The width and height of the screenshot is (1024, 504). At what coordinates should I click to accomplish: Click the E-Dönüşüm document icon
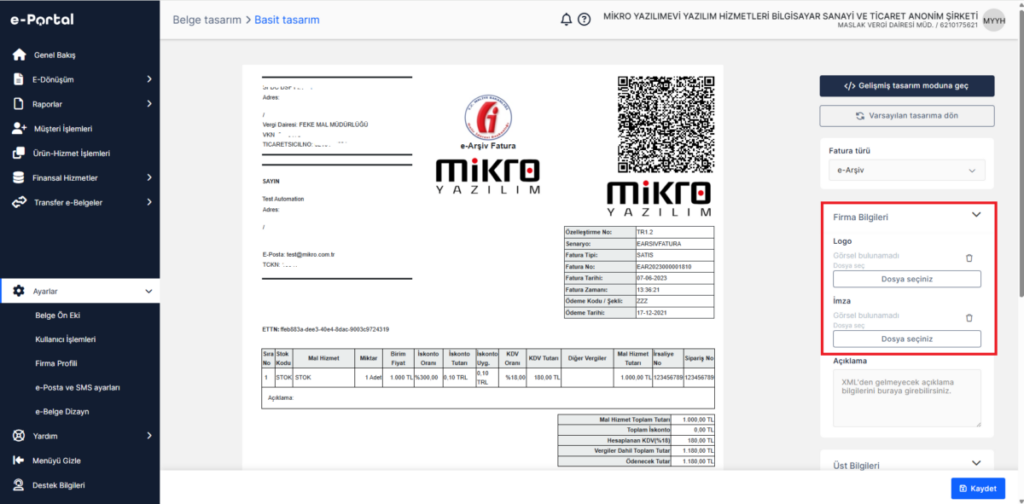19,79
